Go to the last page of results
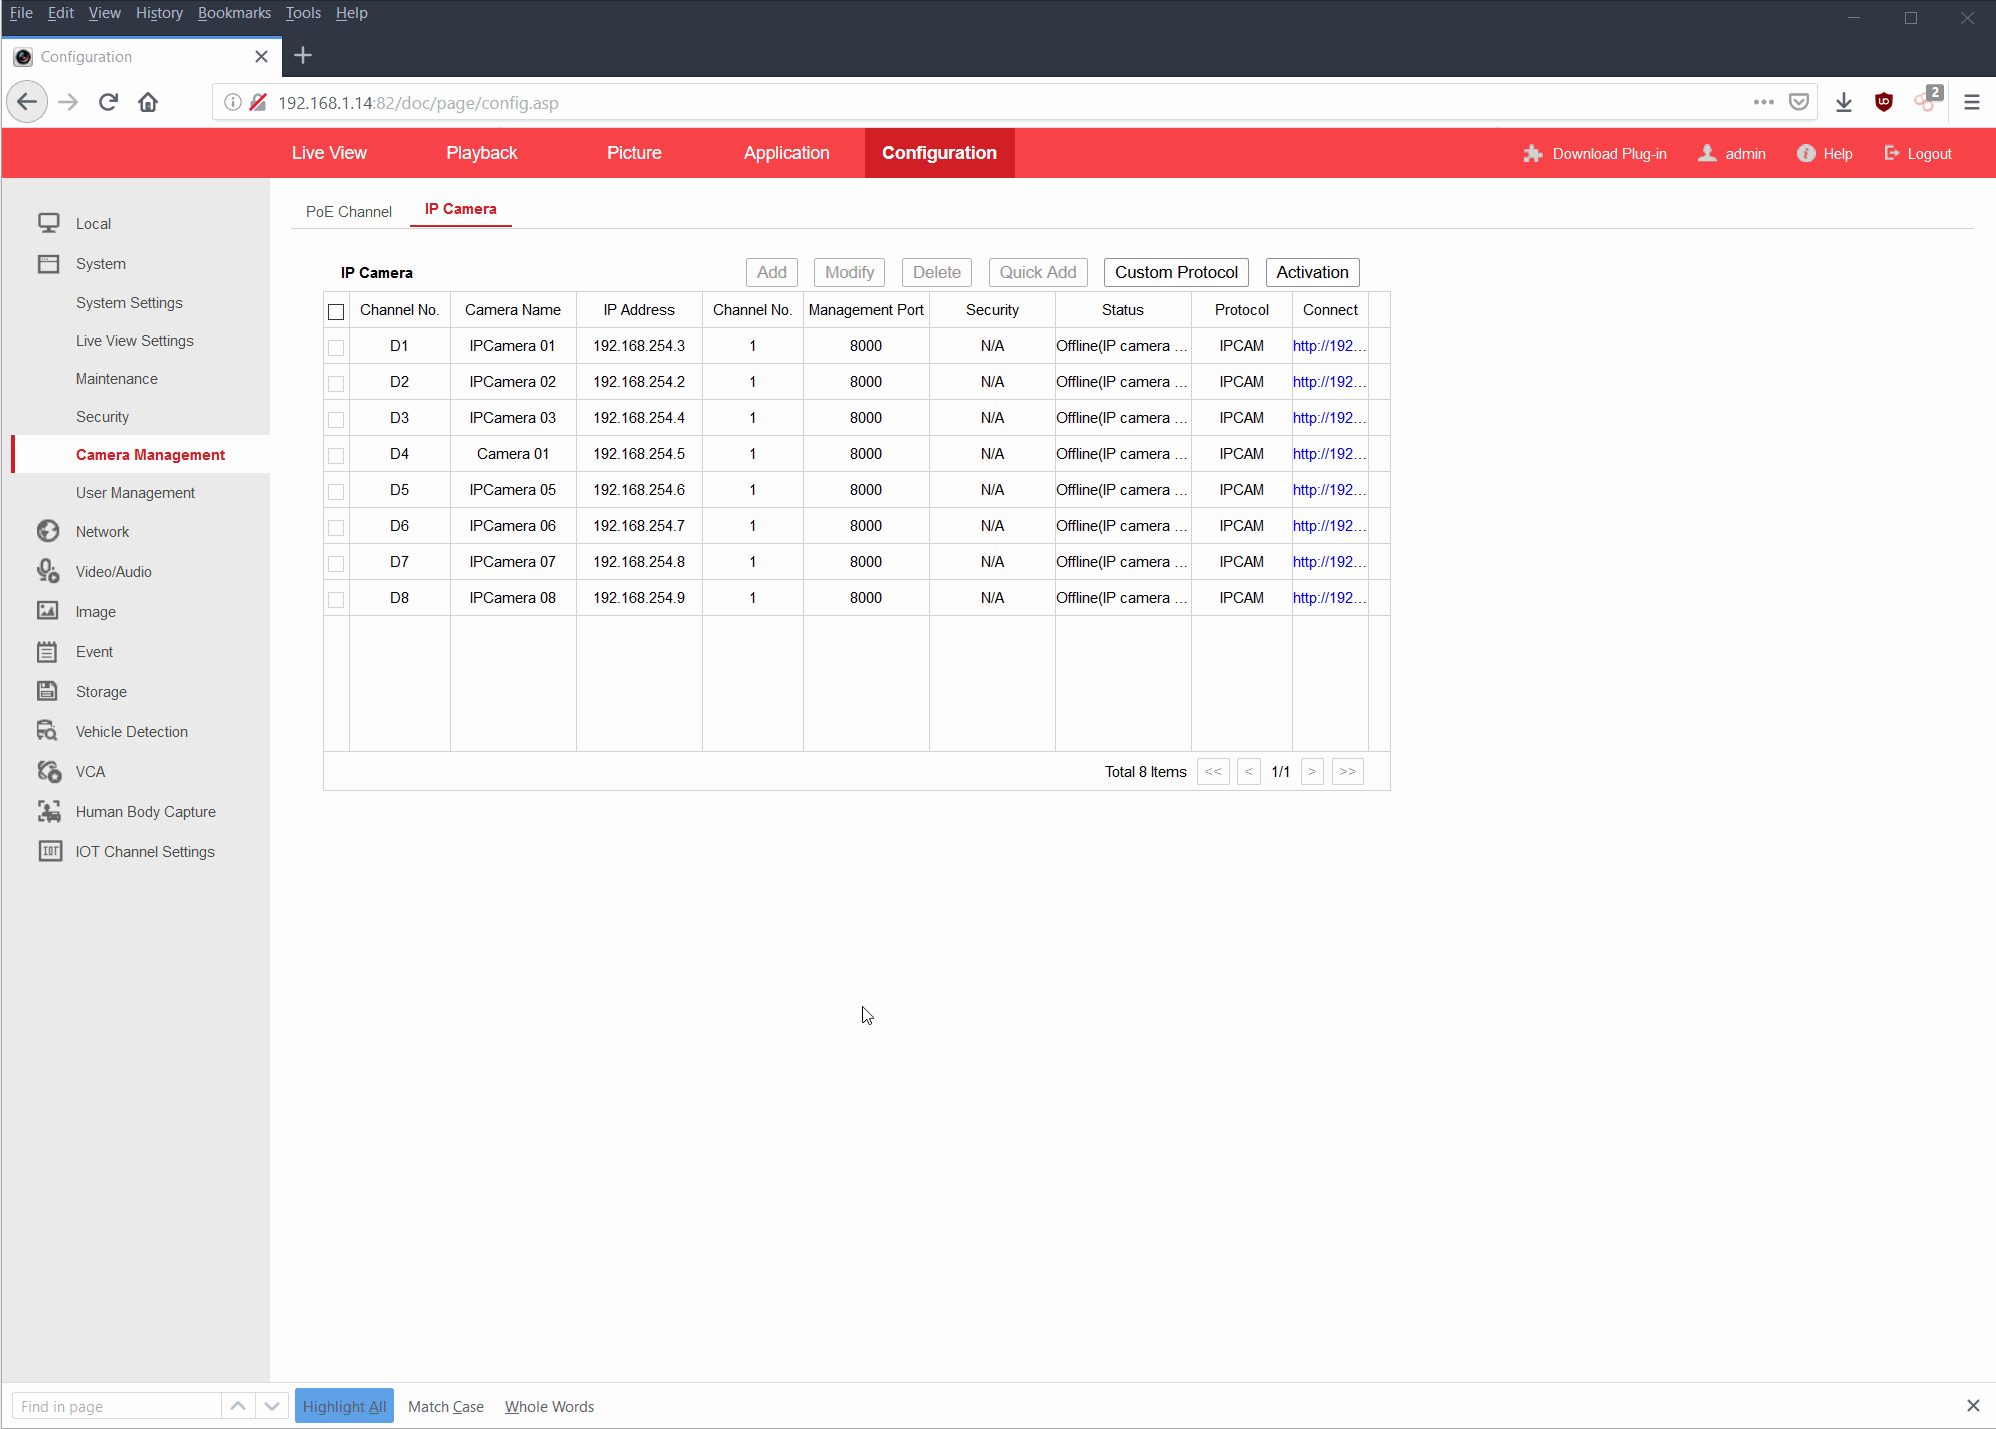Viewport: 1996px width, 1429px height. [1347, 771]
